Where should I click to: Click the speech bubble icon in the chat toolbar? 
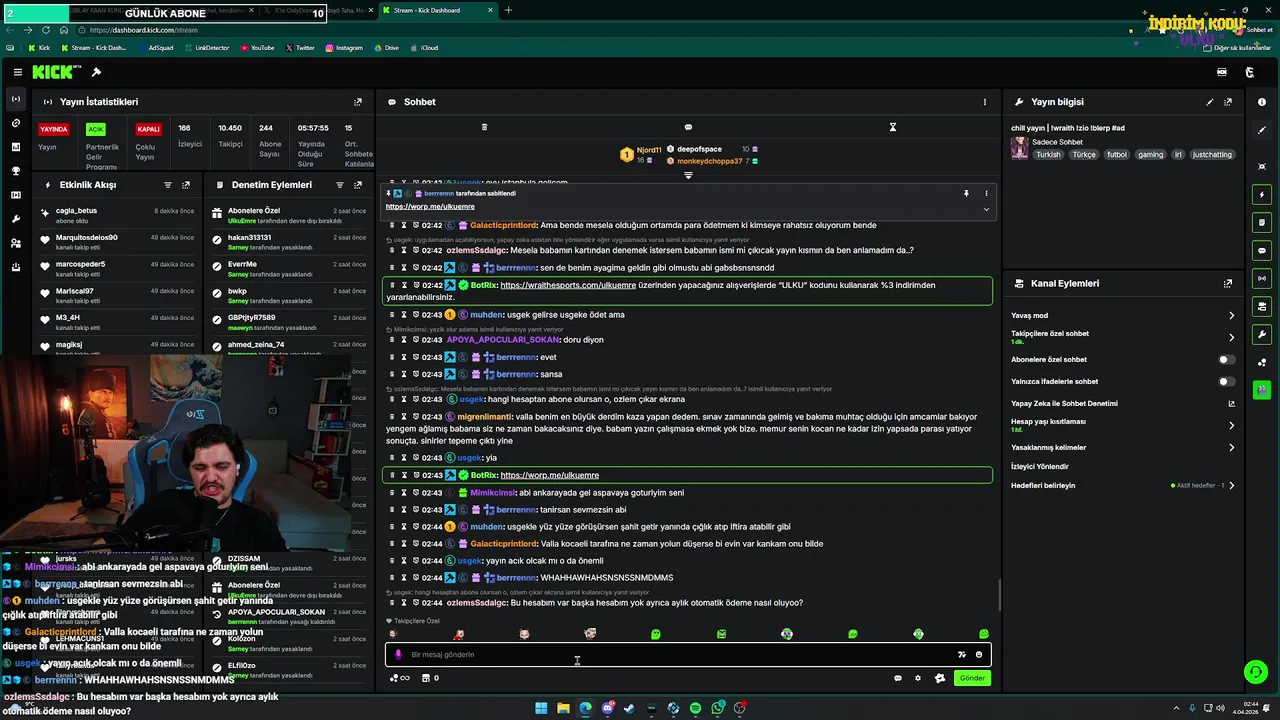688,127
